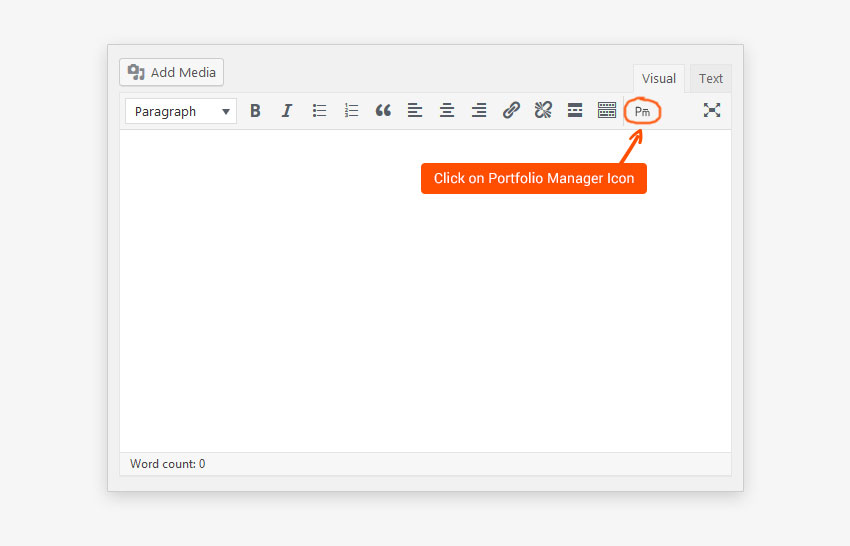Center align the text
Viewport: 850px width, 546px height.
[447, 111]
